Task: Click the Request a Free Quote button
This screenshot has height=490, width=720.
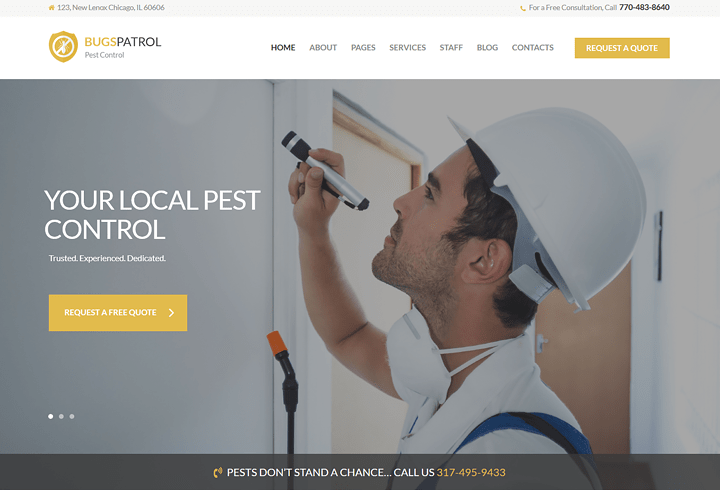Action: pyautogui.click(x=118, y=313)
